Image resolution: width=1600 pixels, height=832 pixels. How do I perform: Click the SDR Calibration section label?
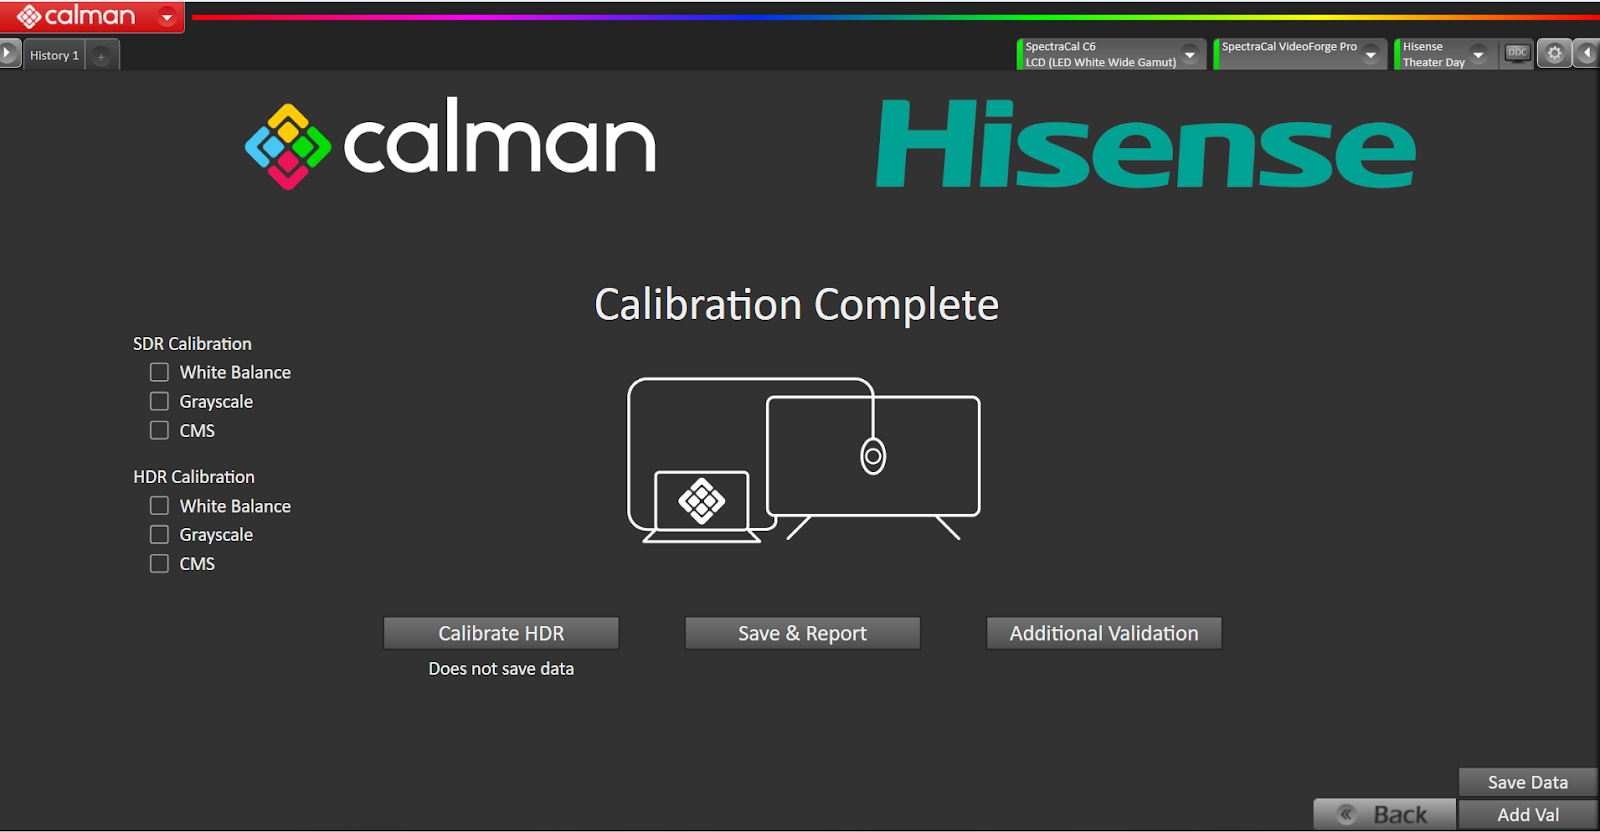pos(192,344)
